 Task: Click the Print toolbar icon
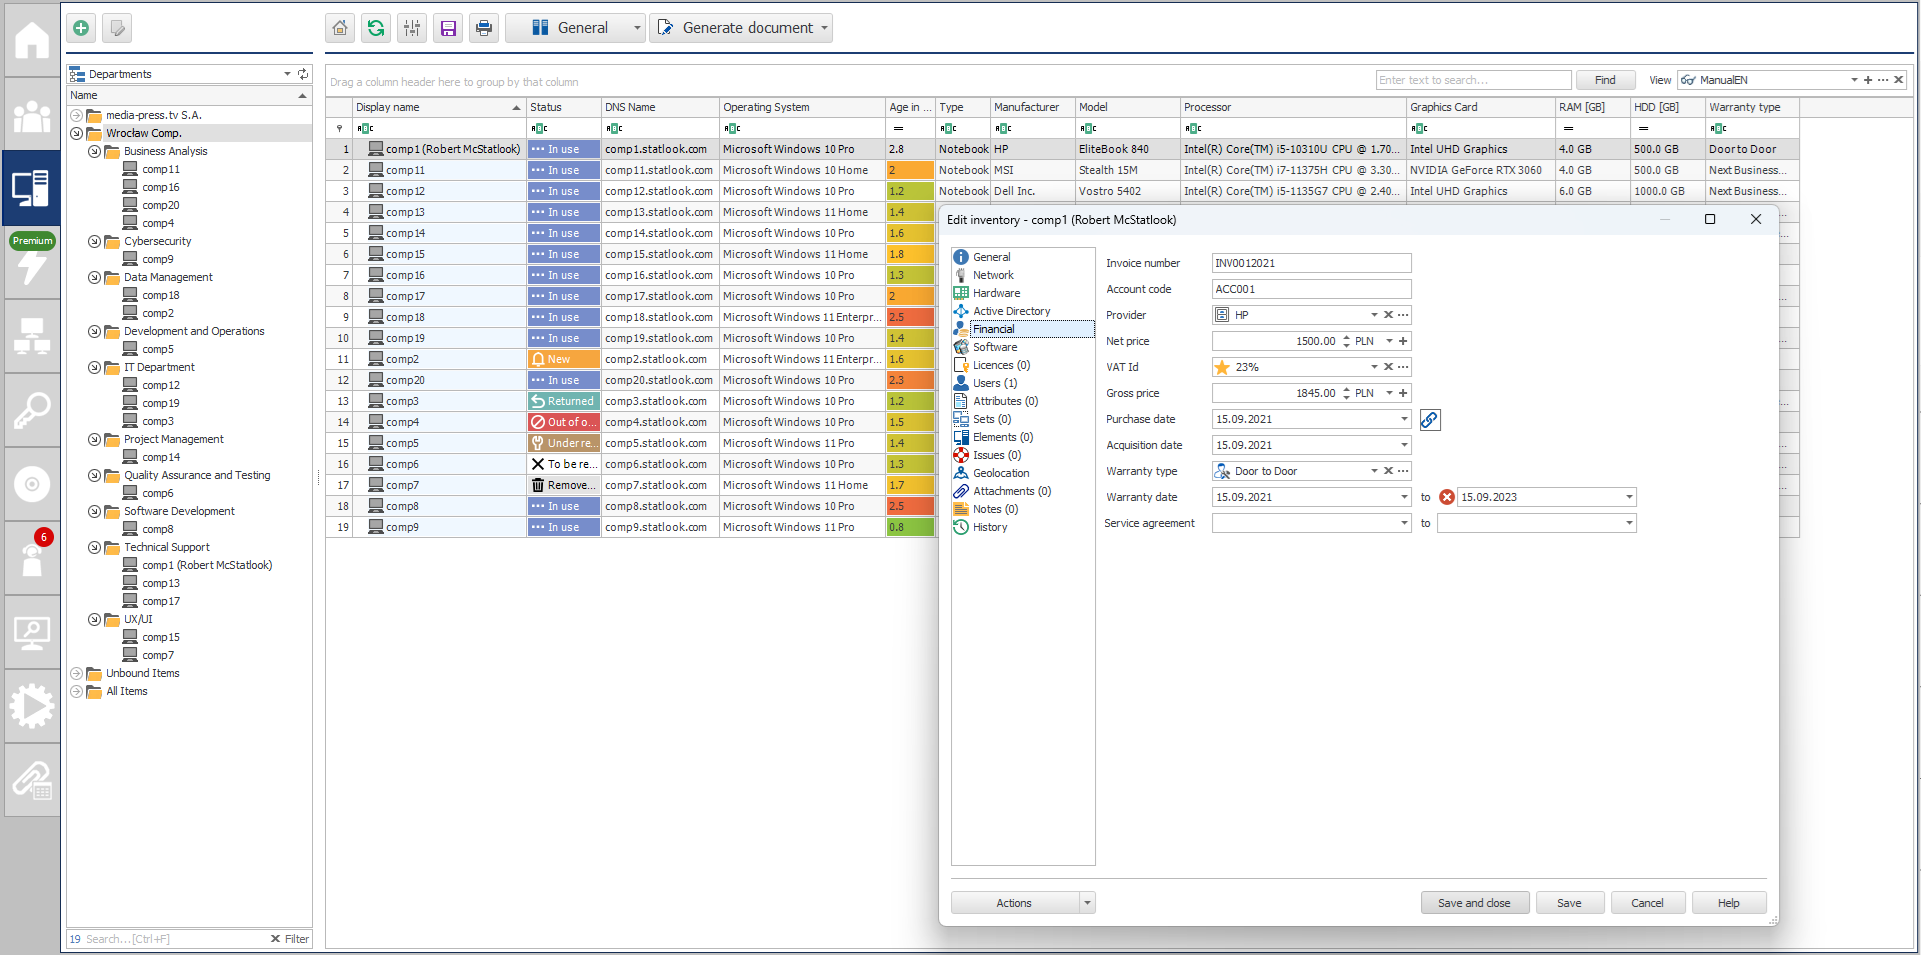tap(484, 28)
